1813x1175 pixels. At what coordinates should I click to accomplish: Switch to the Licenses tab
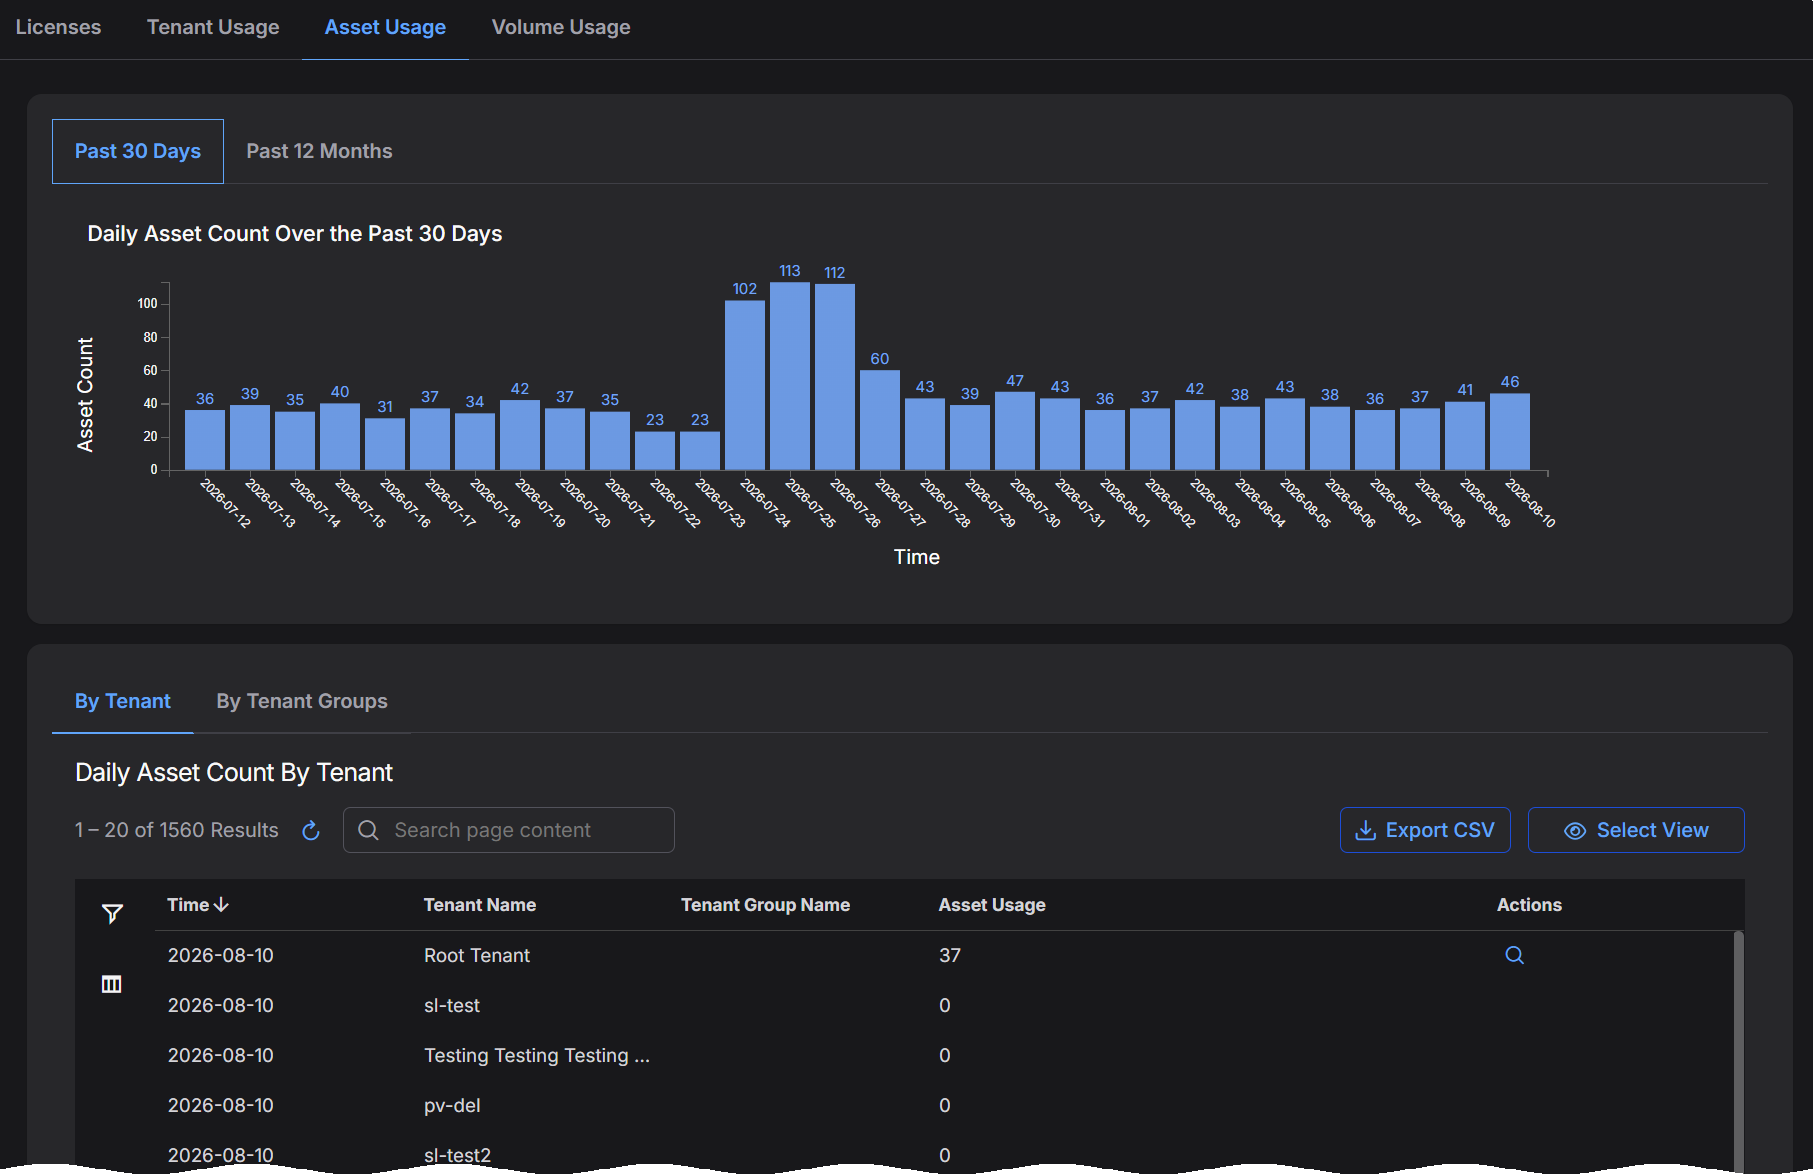(x=58, y=27)
